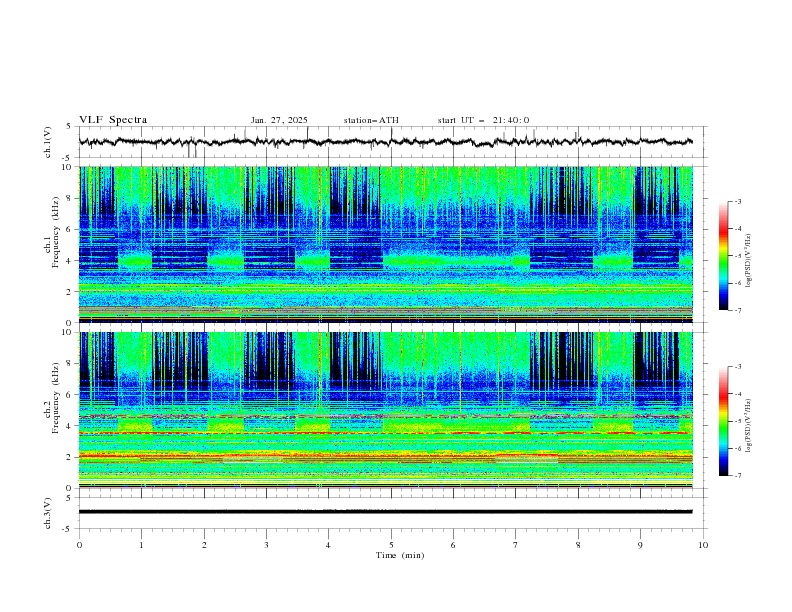
Task: Click inside the ch.2 spectrogram panel
Action: coord(386,410)
